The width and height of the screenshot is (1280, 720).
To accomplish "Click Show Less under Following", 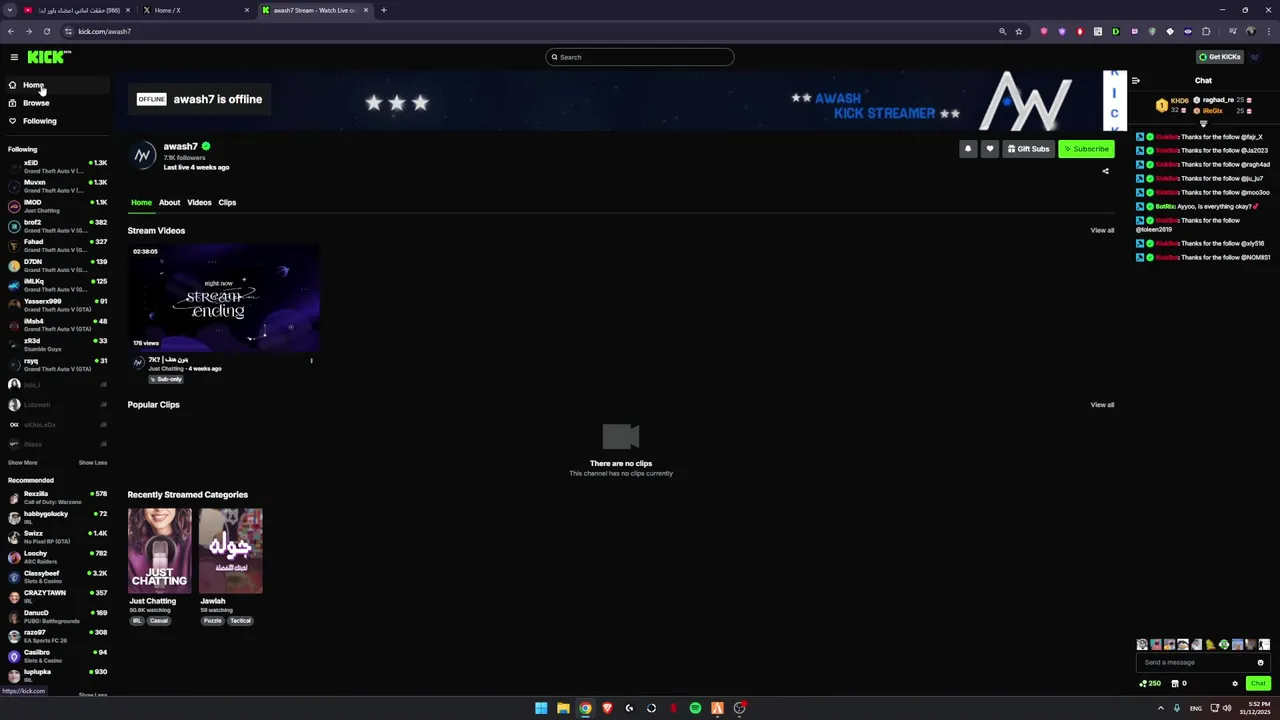I will (x=93, y=463).
